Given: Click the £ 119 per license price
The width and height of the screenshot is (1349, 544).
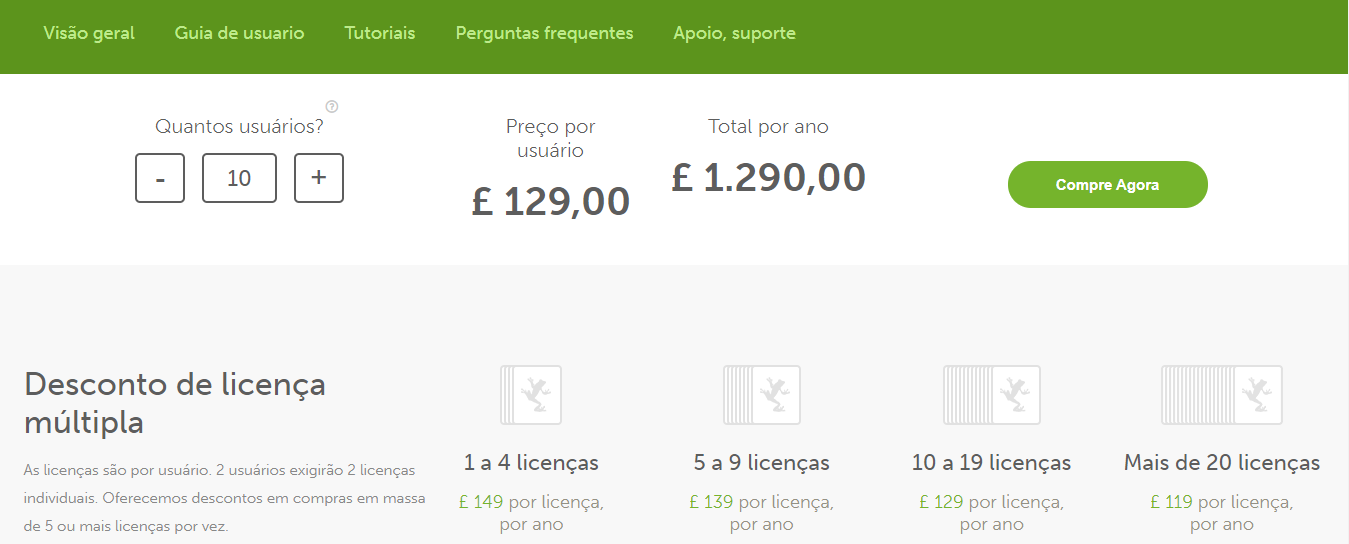Looking at the screenshot, I should coord(1171,501).
